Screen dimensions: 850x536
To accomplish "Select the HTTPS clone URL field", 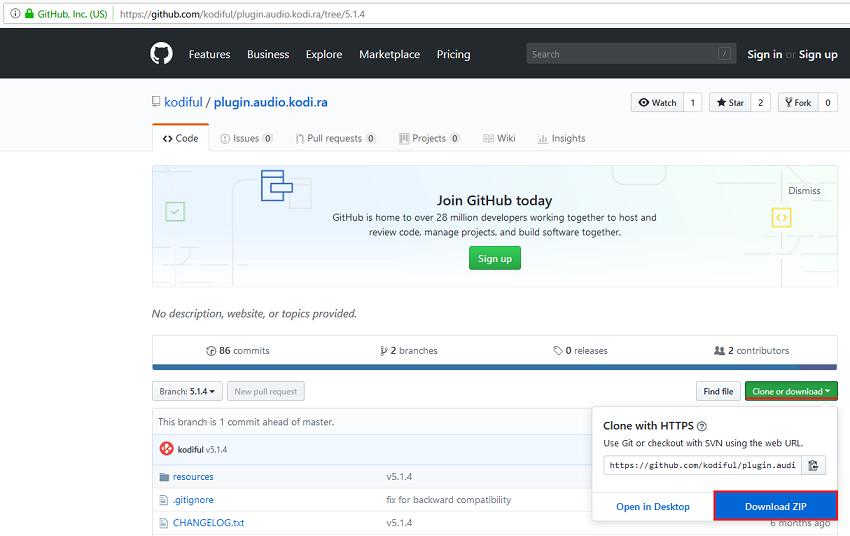I will 702,465.
